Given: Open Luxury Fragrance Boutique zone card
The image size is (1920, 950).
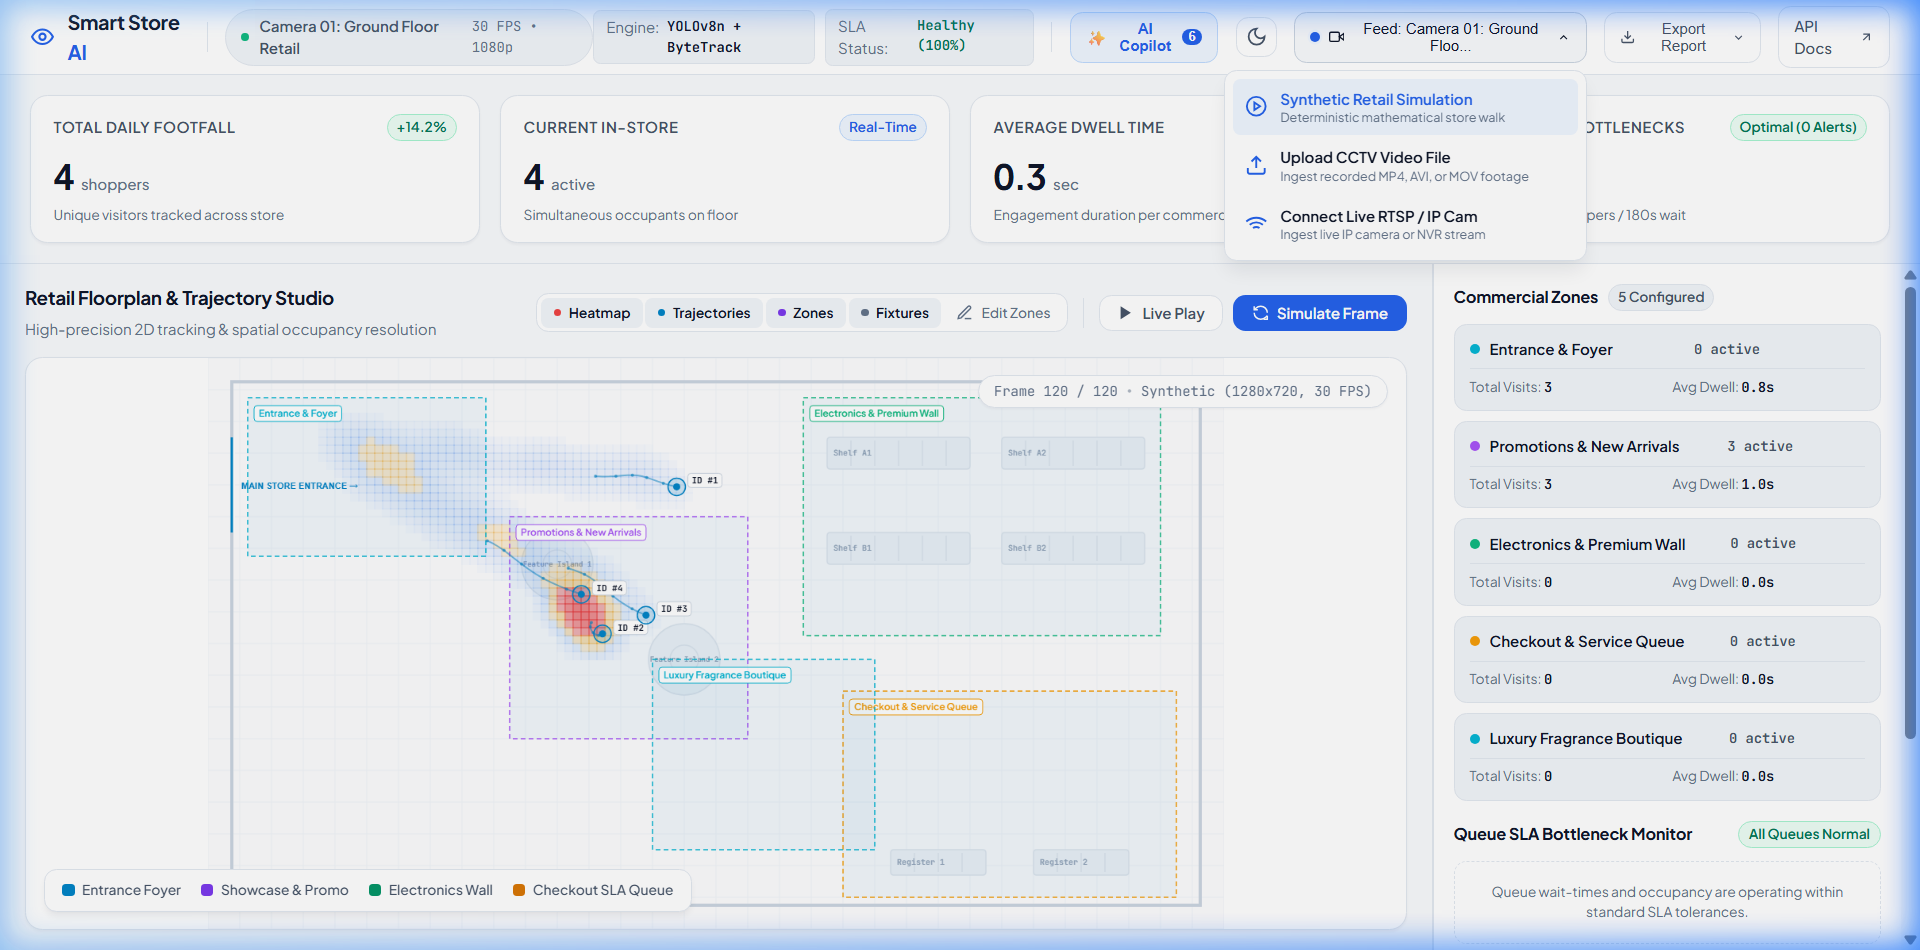Looking at the screenshot, I should 1667,756.
